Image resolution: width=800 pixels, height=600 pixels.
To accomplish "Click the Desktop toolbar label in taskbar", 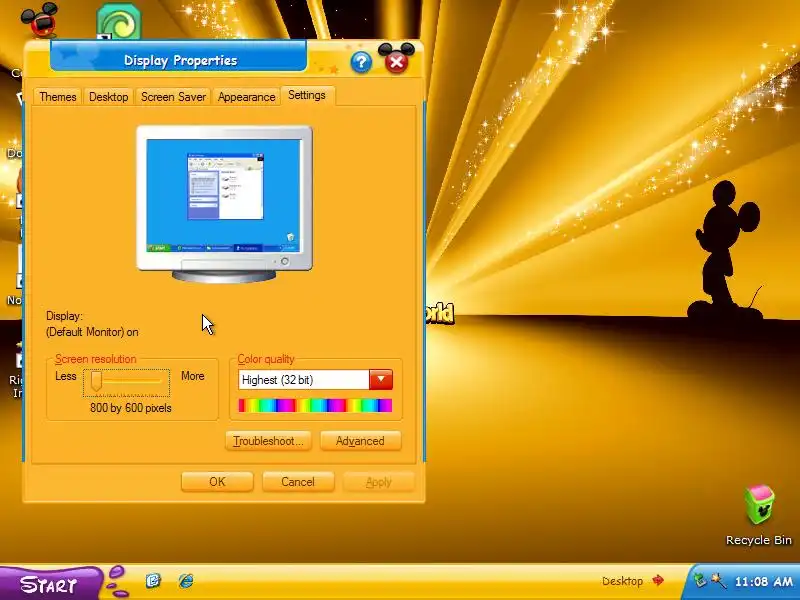I will 622,581.
